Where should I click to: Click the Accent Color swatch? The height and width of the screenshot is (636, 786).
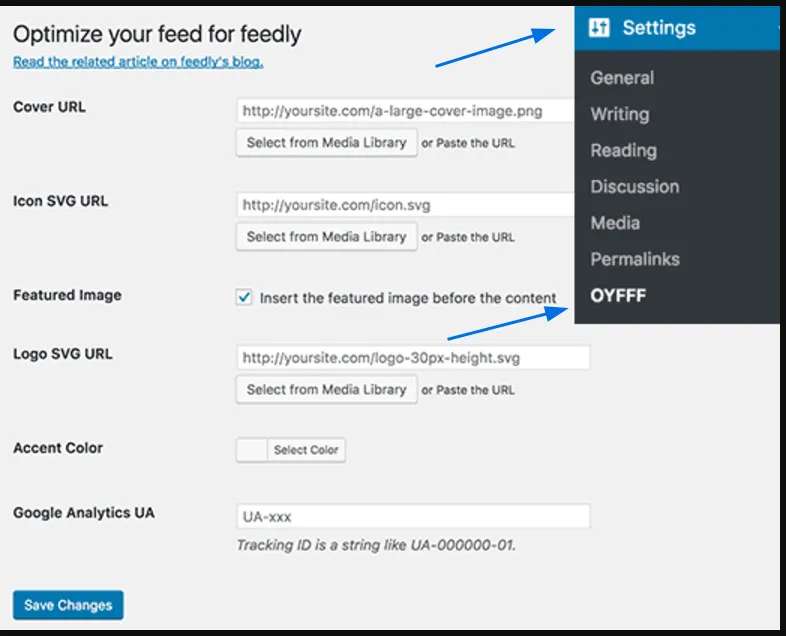pyautogui.click(x=252, y=450)
